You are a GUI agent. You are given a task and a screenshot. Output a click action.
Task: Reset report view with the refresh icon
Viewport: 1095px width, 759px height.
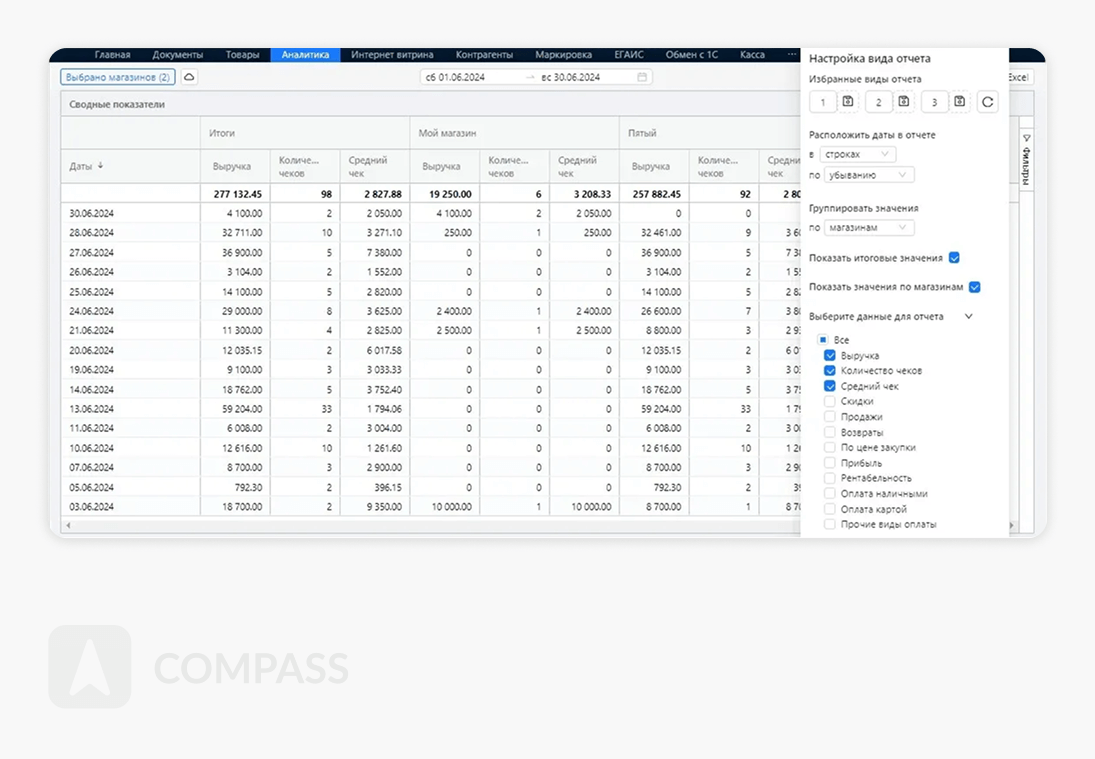(987, 102)
